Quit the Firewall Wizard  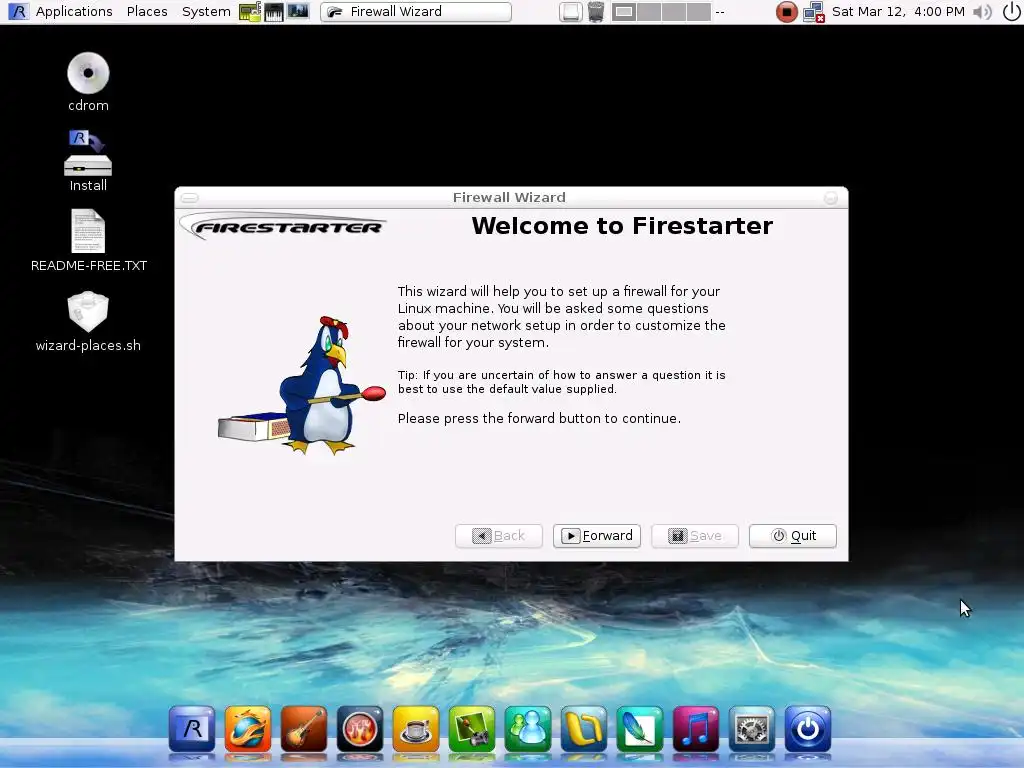tap(792, 536)
